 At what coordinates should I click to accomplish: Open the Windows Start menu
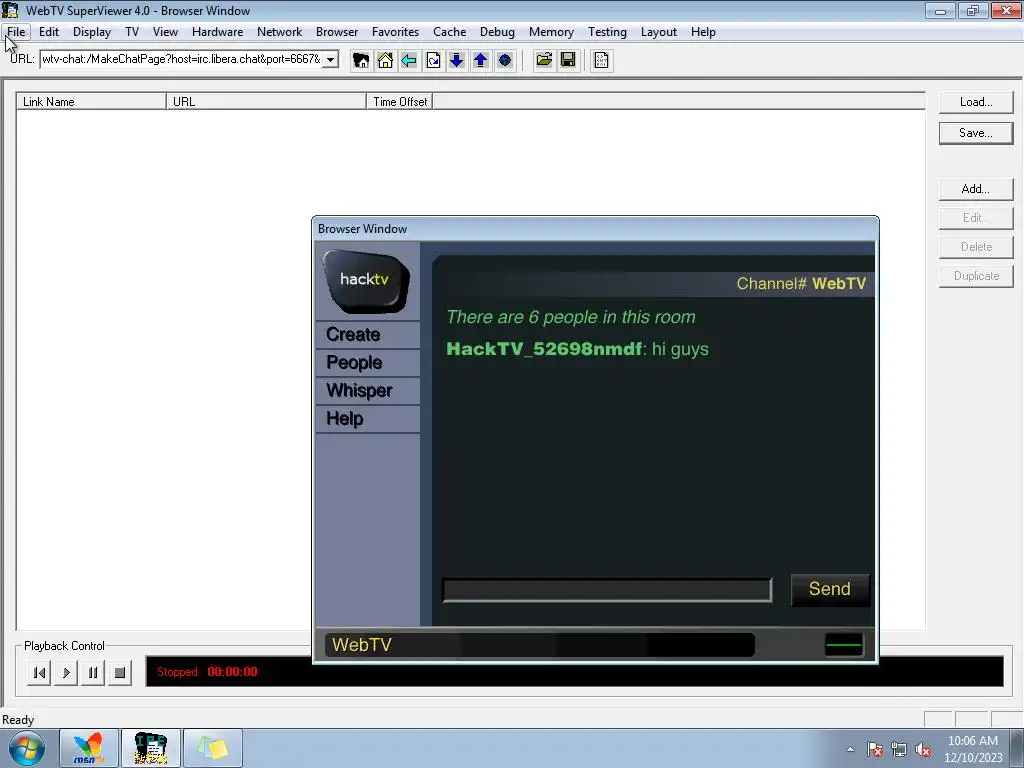[x=26, y=748]
